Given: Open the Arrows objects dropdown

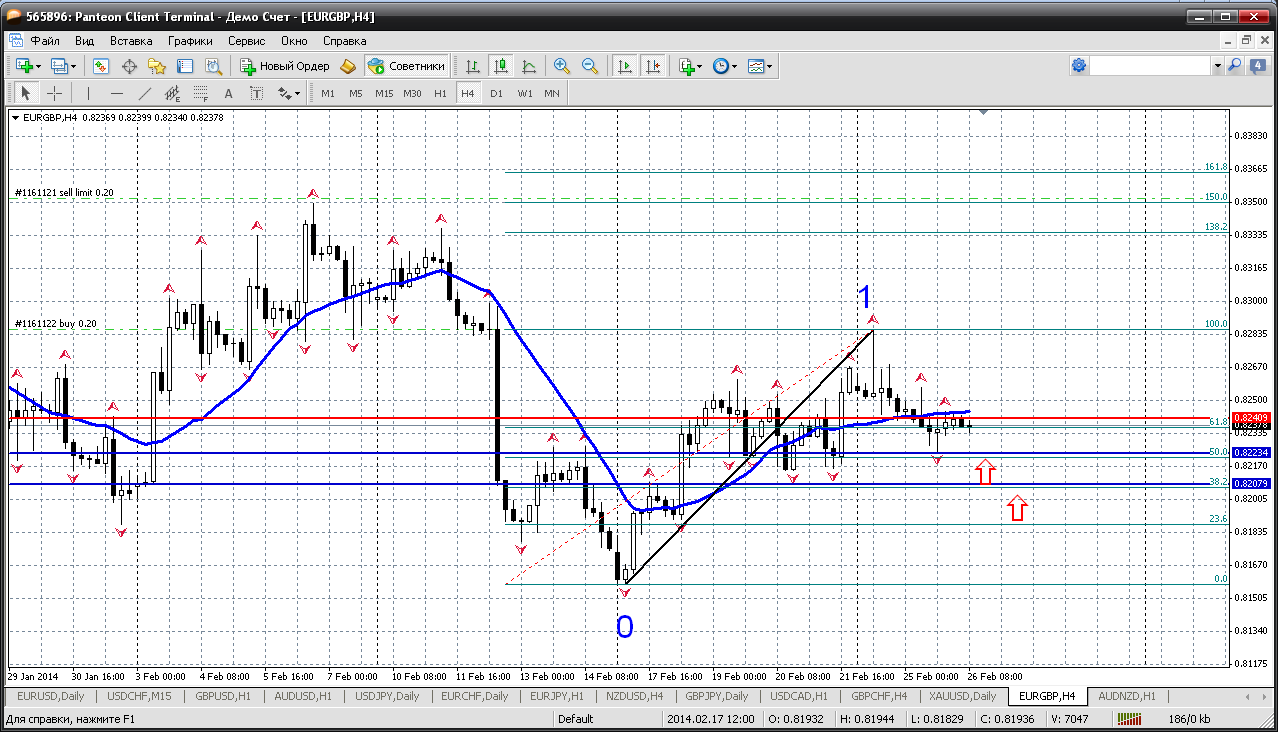Looking at the screenshot, I should tap(289, 93).
